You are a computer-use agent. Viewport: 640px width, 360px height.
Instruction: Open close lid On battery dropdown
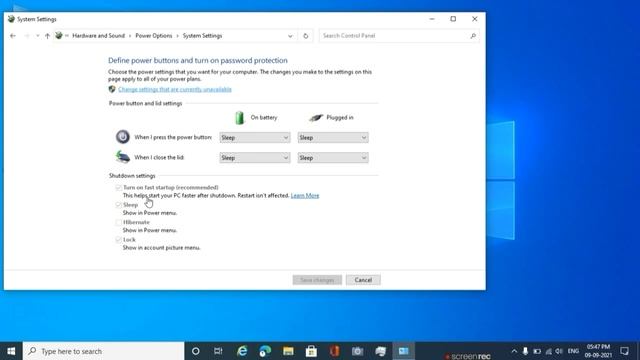point(255,158)
